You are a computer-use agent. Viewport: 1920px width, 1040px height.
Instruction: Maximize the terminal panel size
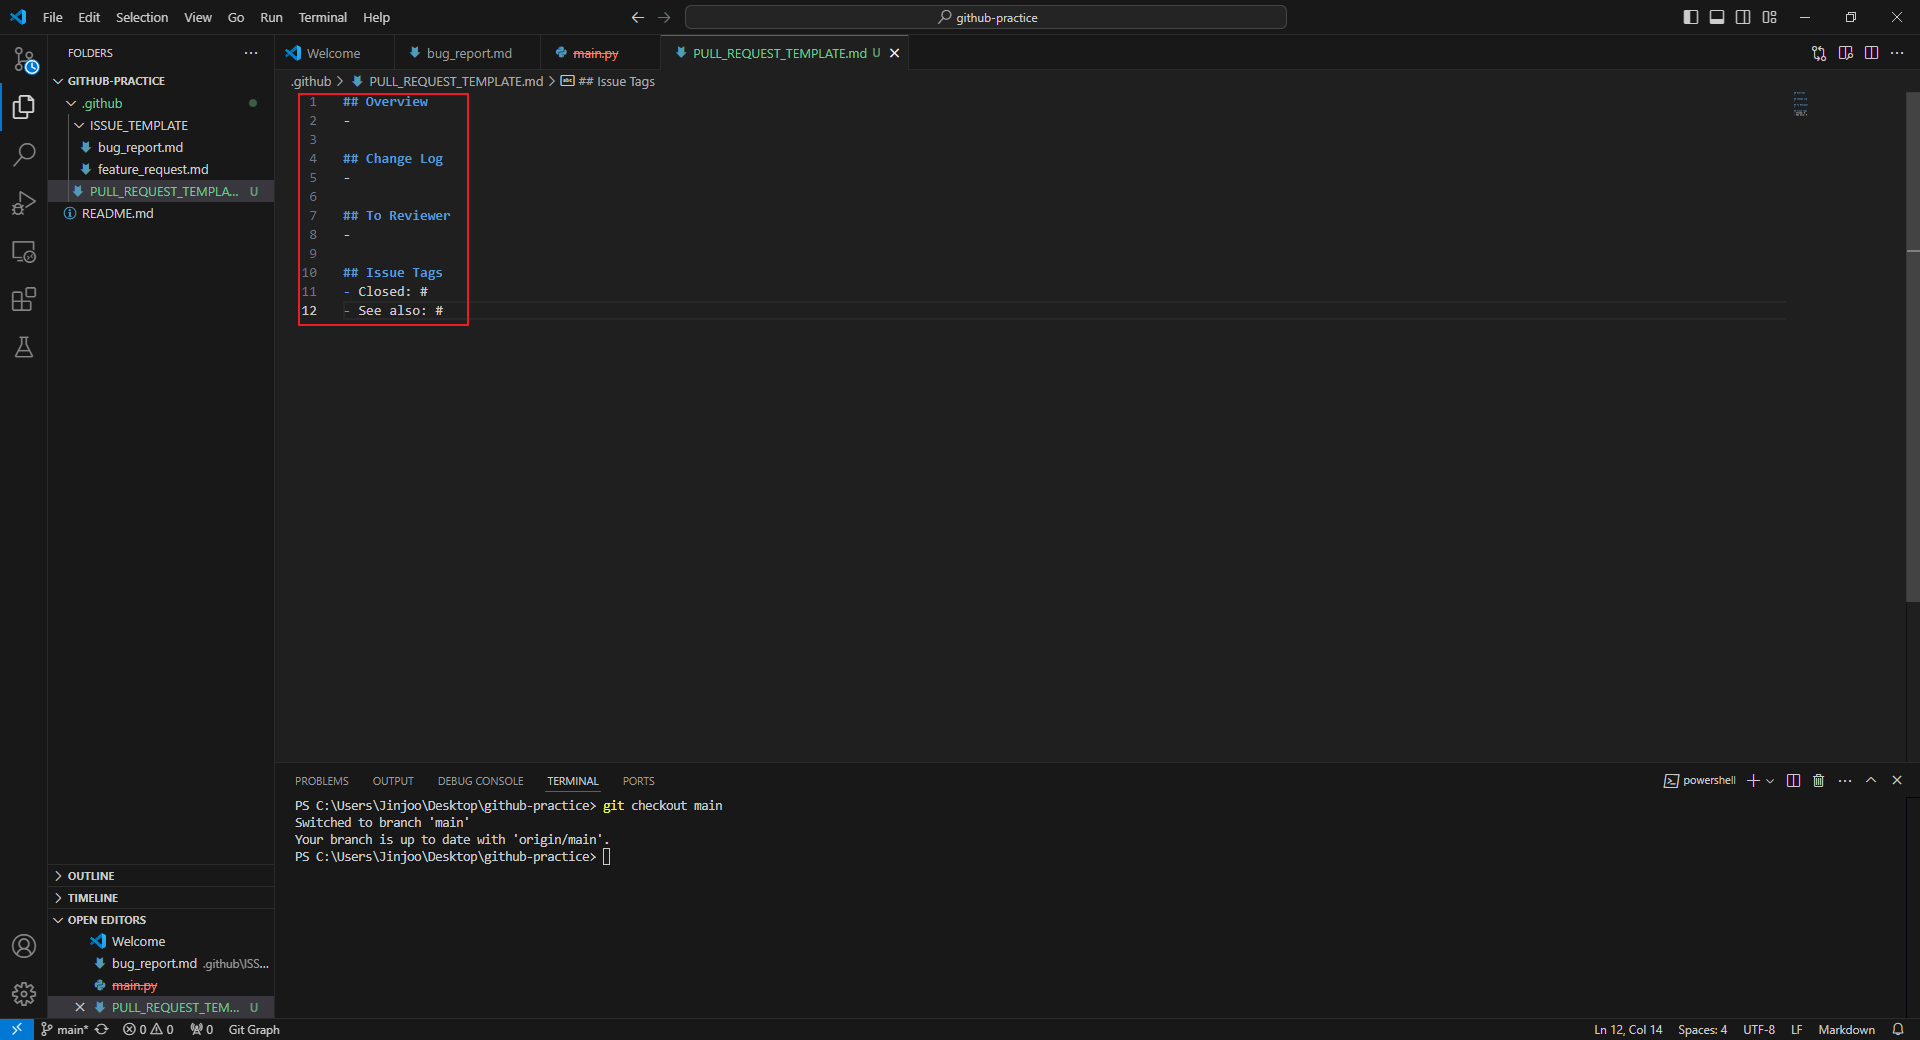coord(1871,780)
